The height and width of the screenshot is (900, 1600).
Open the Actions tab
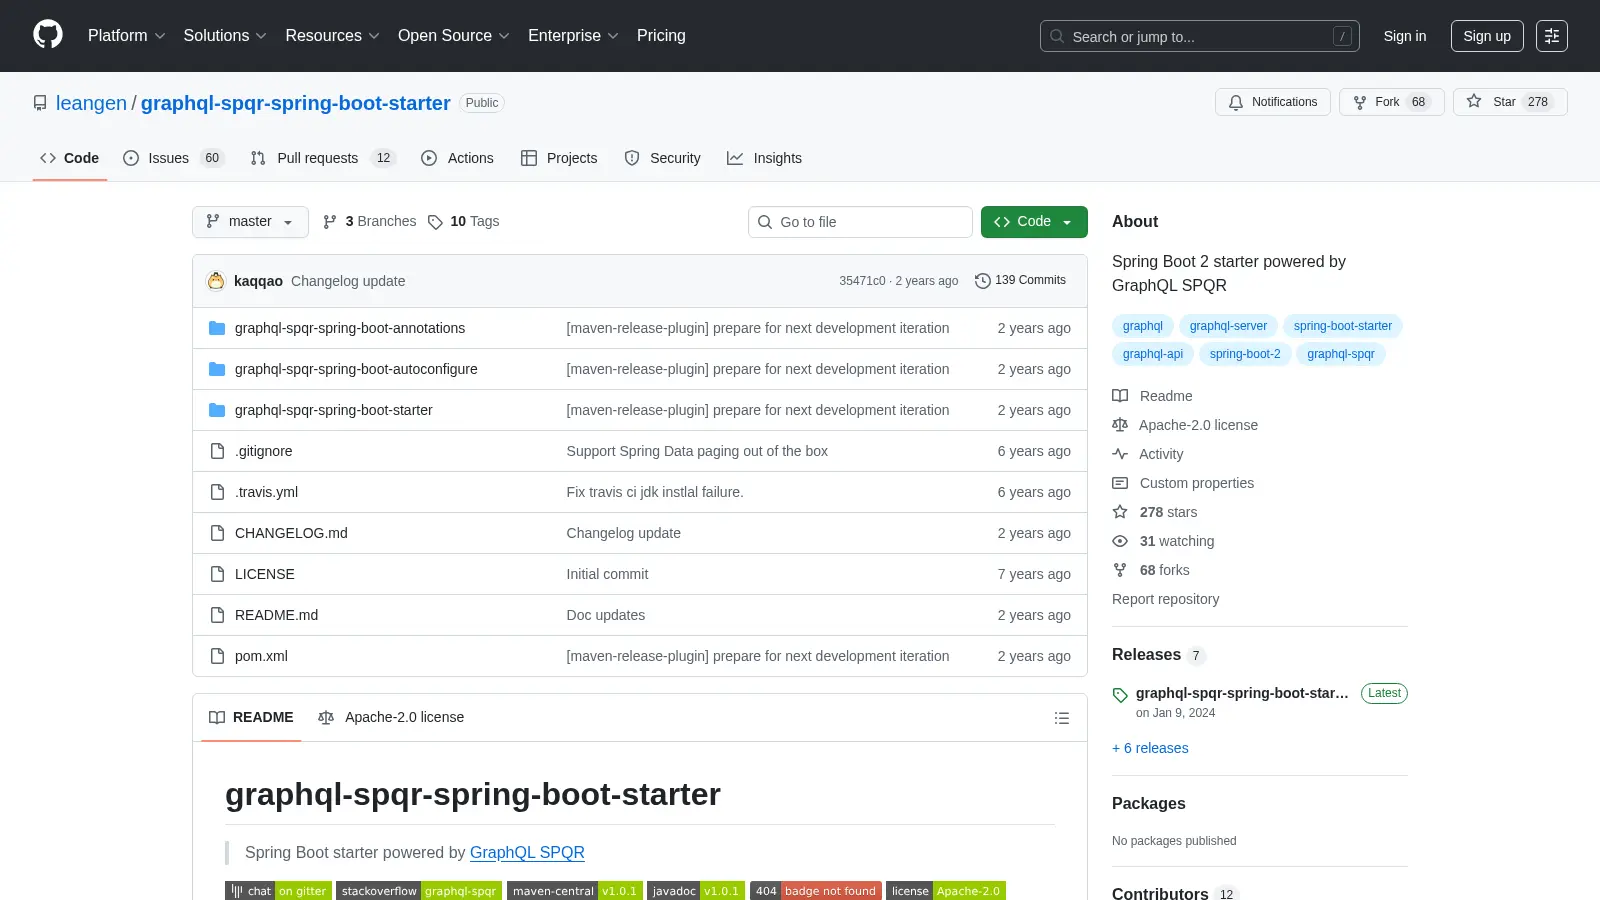coord(458,158)
